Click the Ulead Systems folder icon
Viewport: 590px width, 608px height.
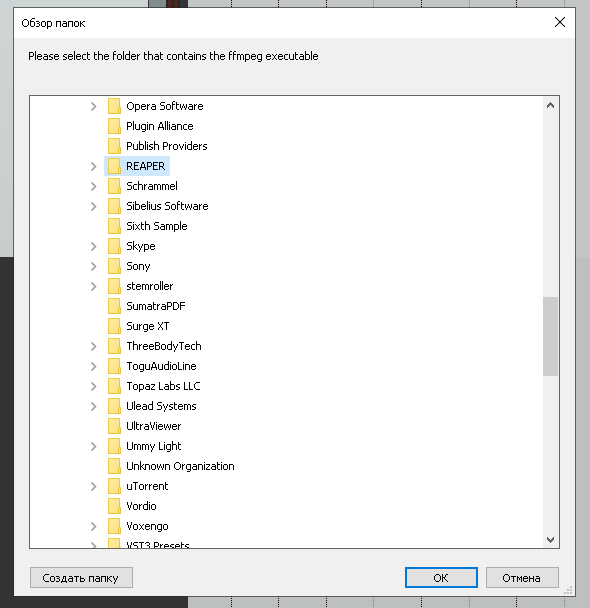click(114, 406)
